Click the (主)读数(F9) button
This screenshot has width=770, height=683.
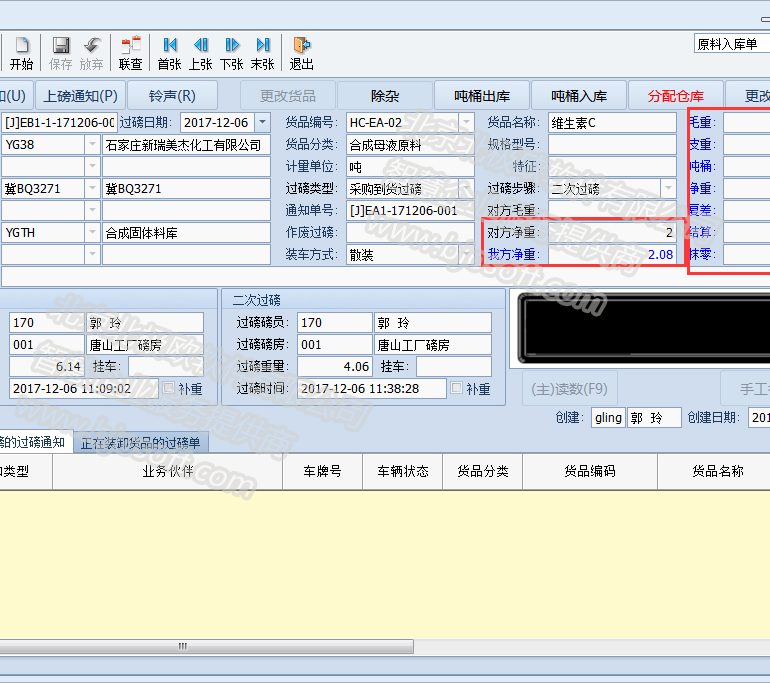(570, 389)
